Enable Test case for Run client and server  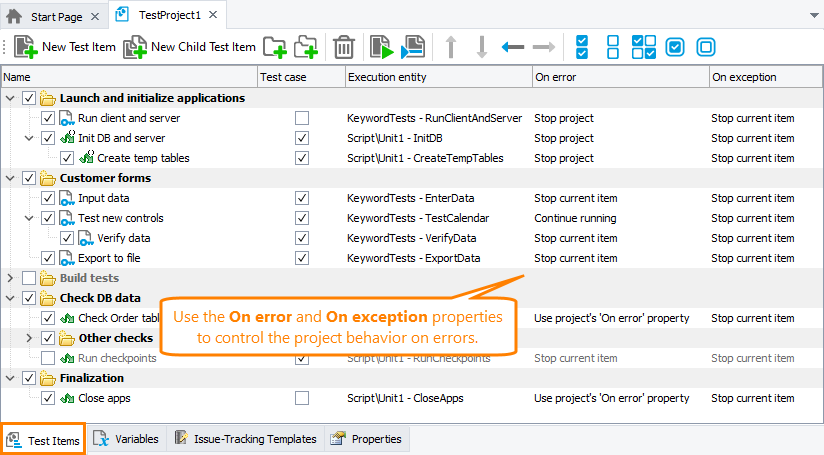(x=302, y=118)
